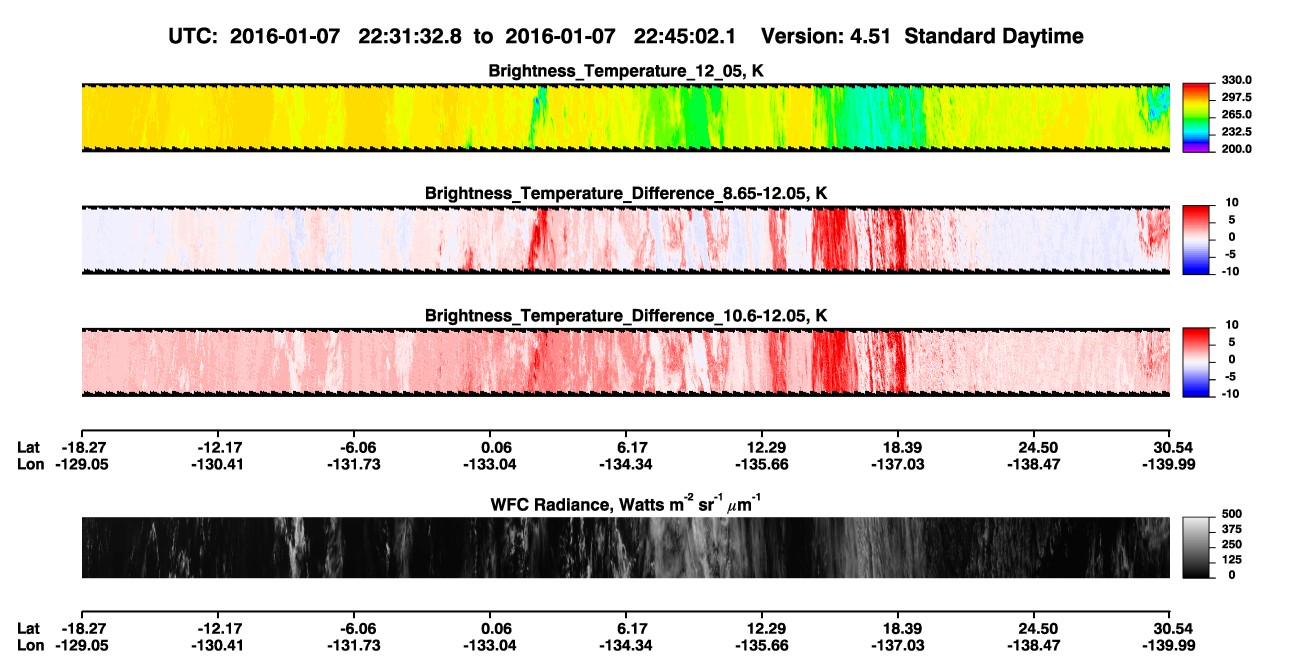Click the 297.5 colorbar label
Viewport: 1300px width, 667px height.
(1238, 98)
